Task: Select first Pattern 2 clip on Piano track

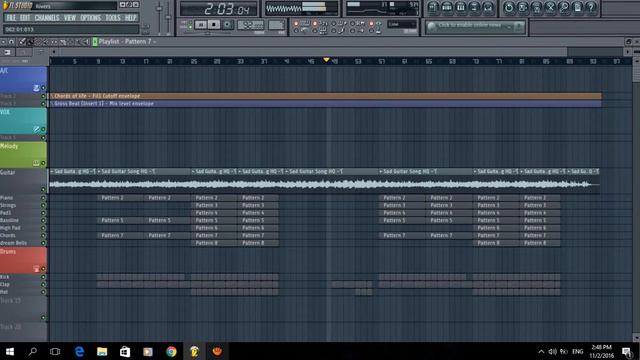Action: 120,198
